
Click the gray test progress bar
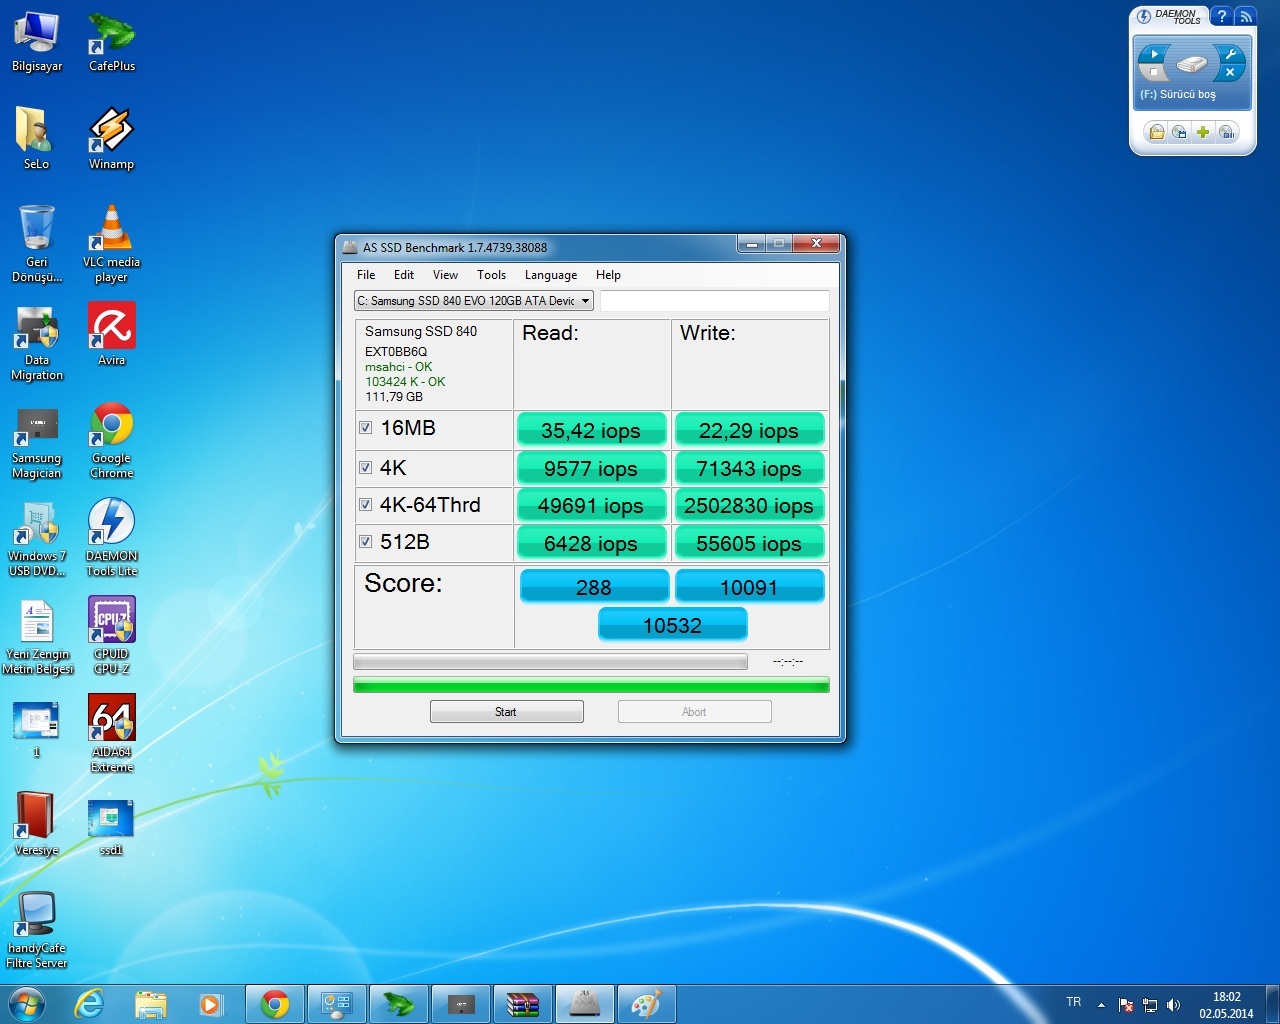point(550,662)
